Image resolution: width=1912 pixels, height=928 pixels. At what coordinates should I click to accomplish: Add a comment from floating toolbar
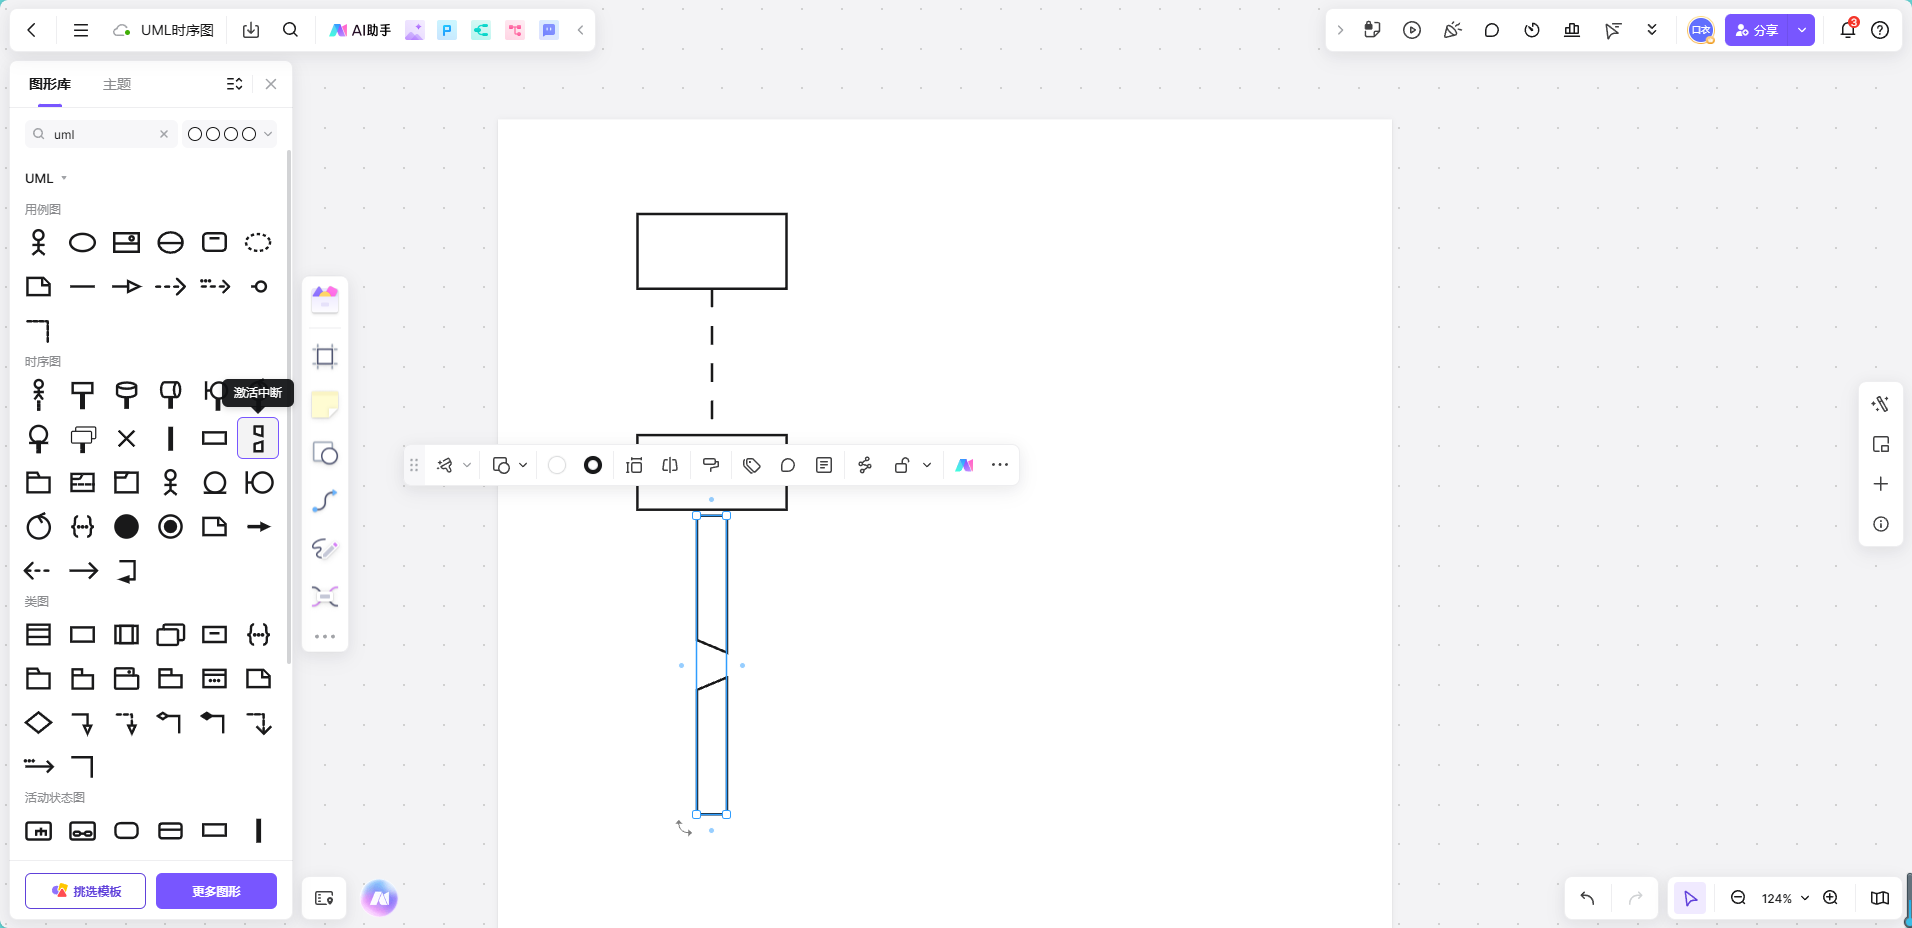(x=788, y=465)
